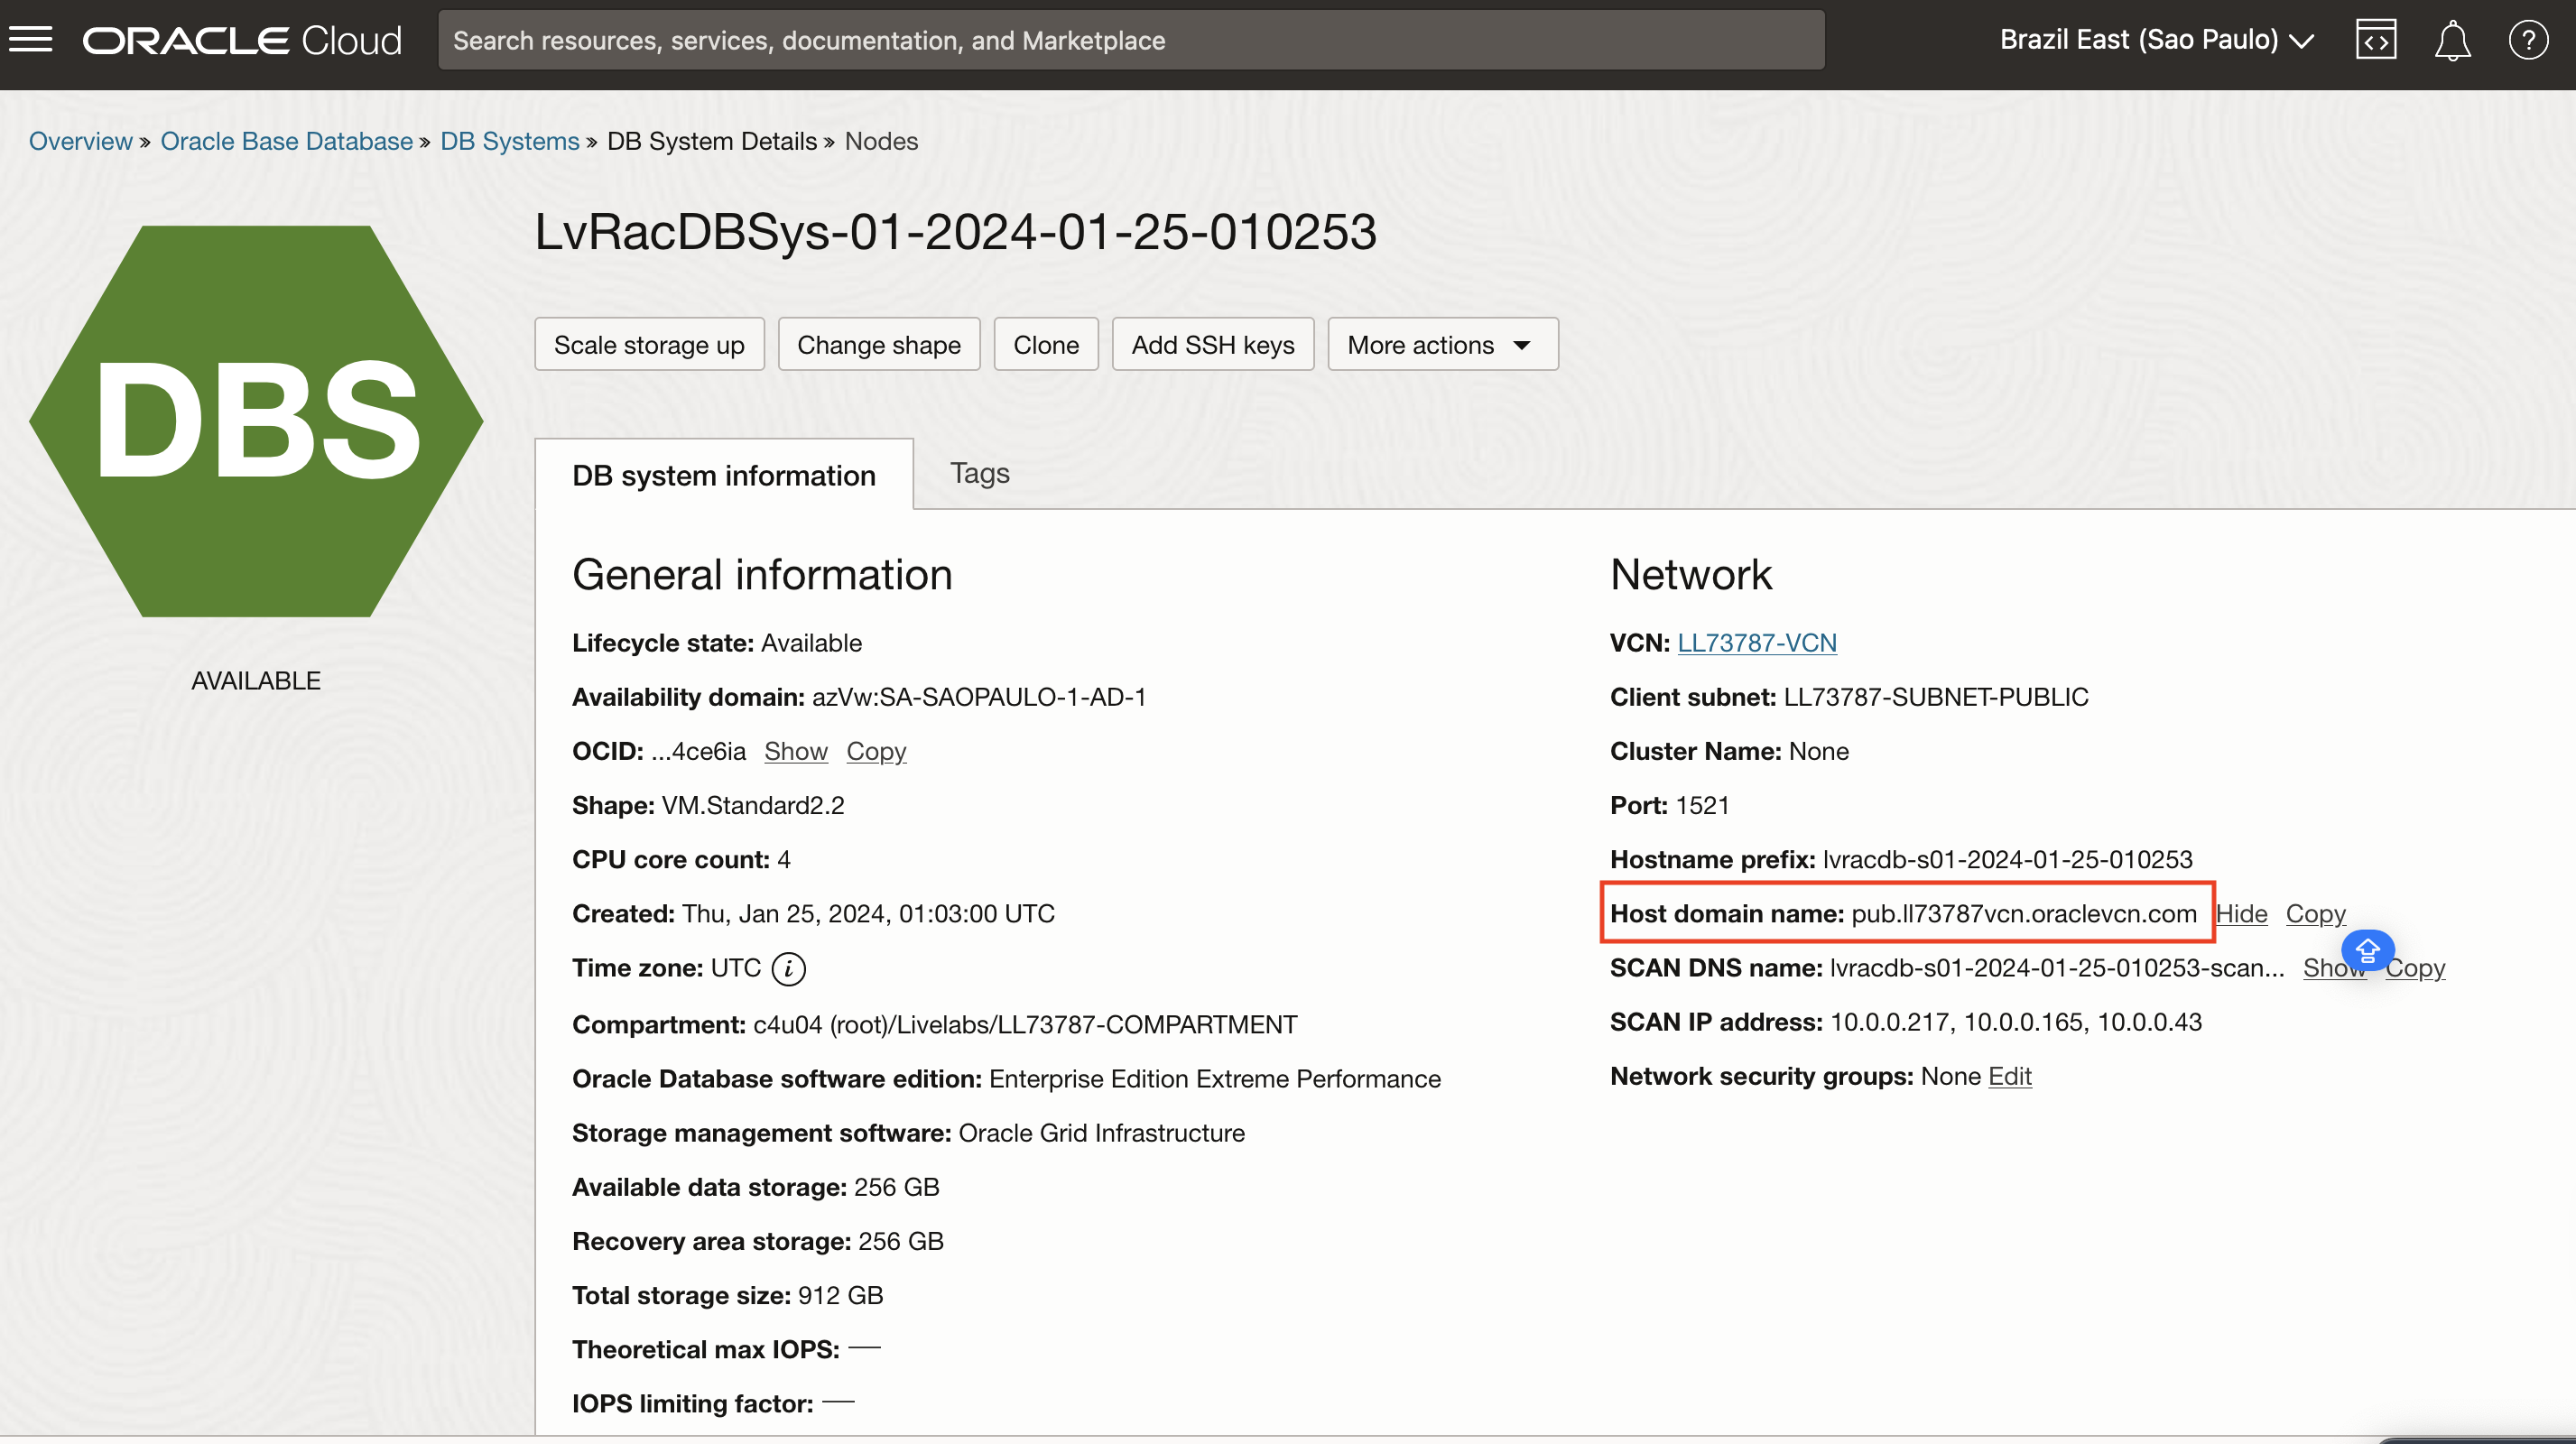The height and width of the screenshot is (1444, 2576).
Task: Expand the More actions dropdown
Action: click(x=1442, y=345)
